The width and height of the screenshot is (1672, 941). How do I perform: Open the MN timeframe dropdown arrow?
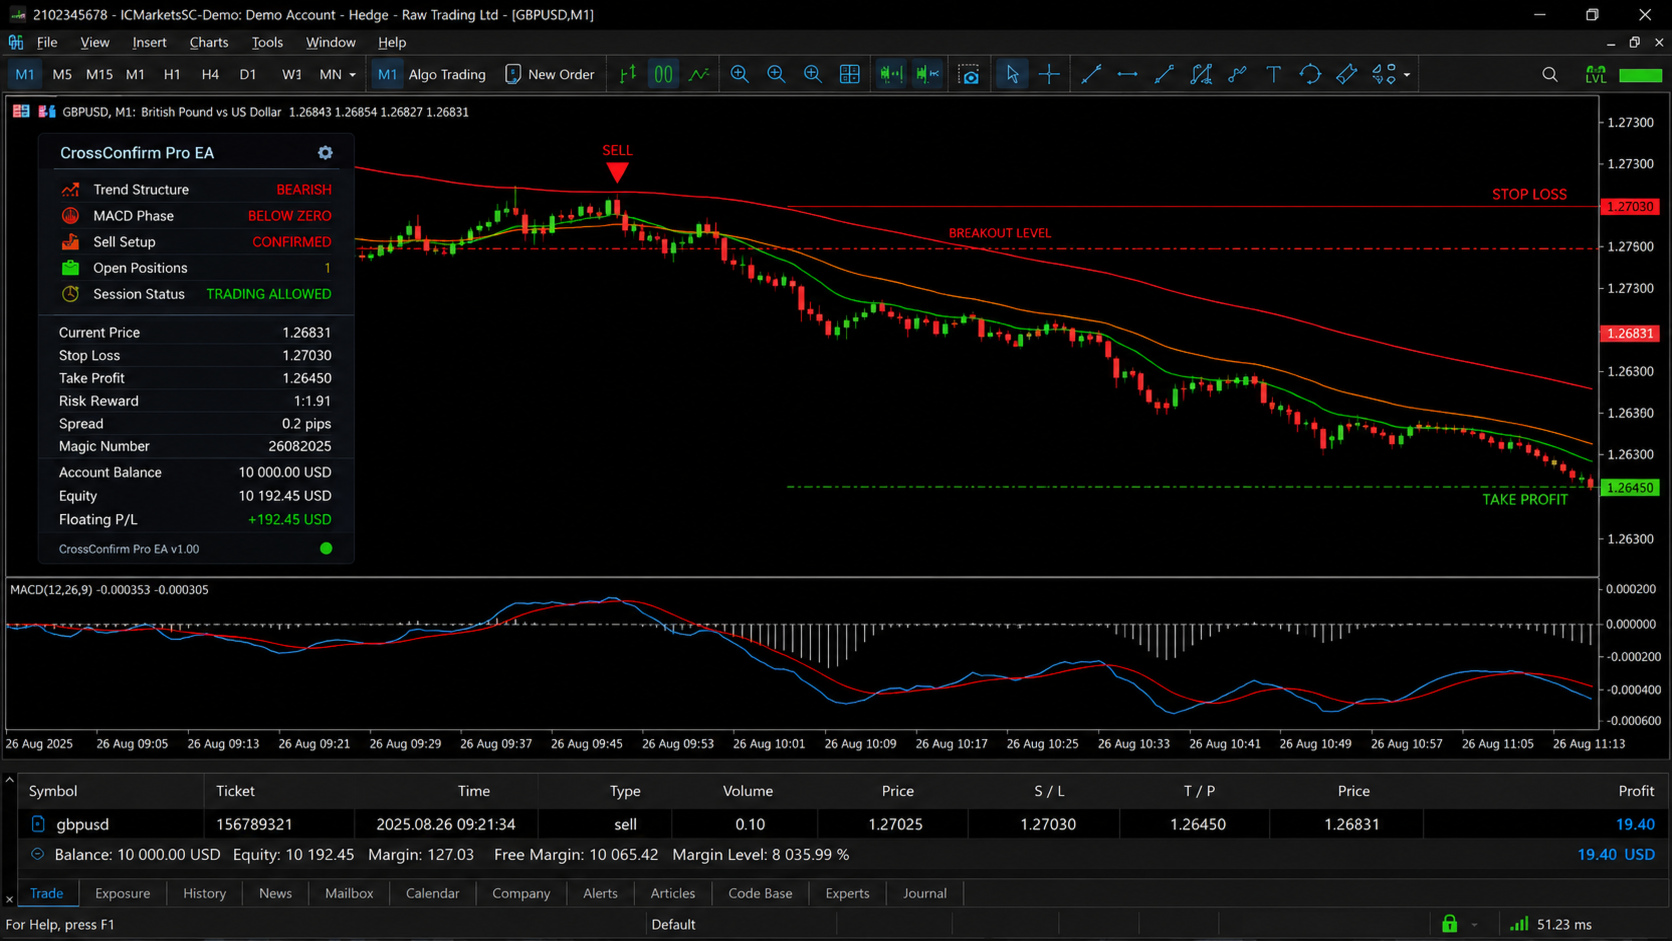coord(352,75)
